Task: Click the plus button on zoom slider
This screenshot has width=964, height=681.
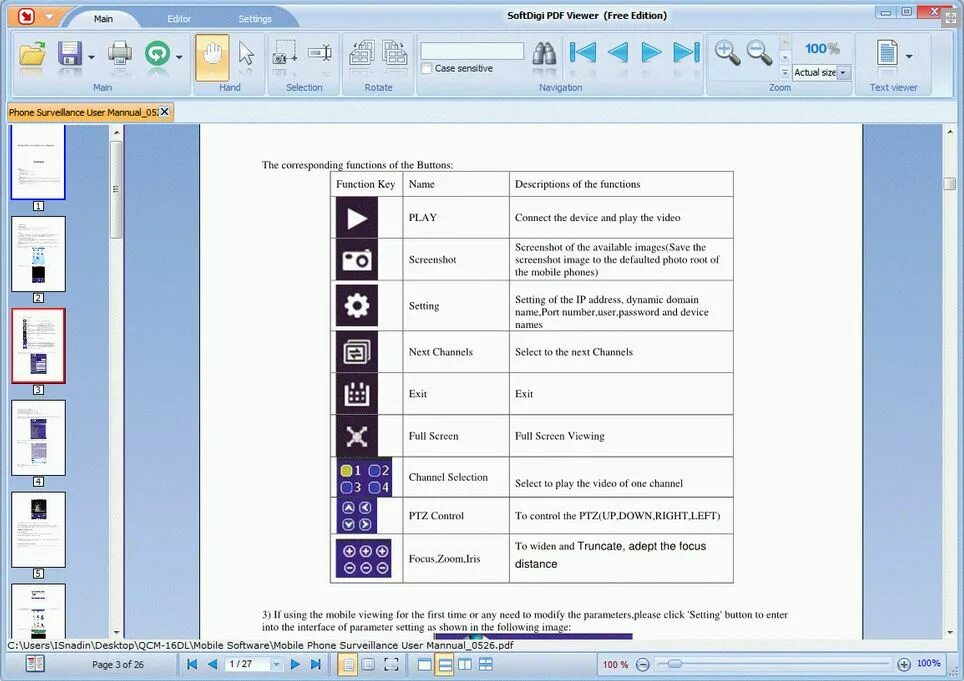Action: click(x=904, y=664)
